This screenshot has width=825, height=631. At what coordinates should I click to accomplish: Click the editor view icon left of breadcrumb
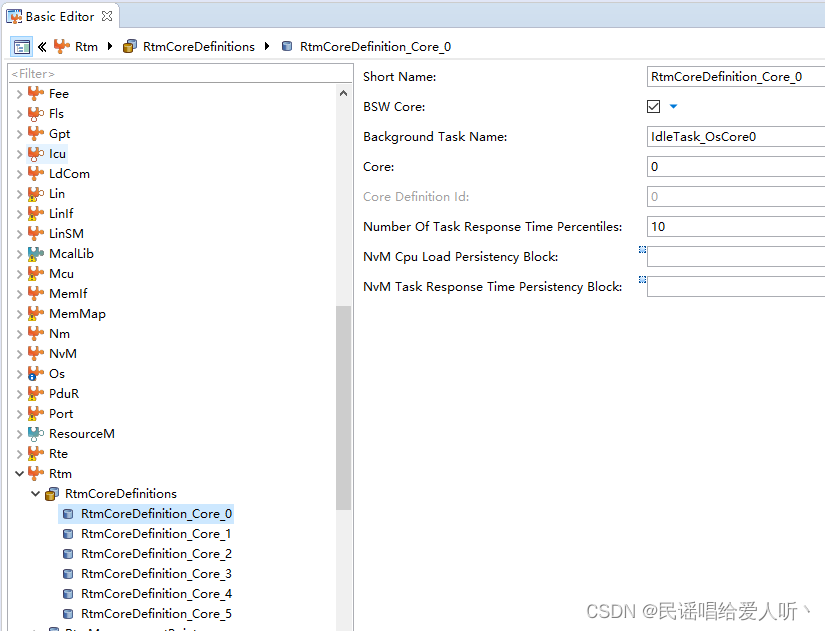tap(21, 46)
